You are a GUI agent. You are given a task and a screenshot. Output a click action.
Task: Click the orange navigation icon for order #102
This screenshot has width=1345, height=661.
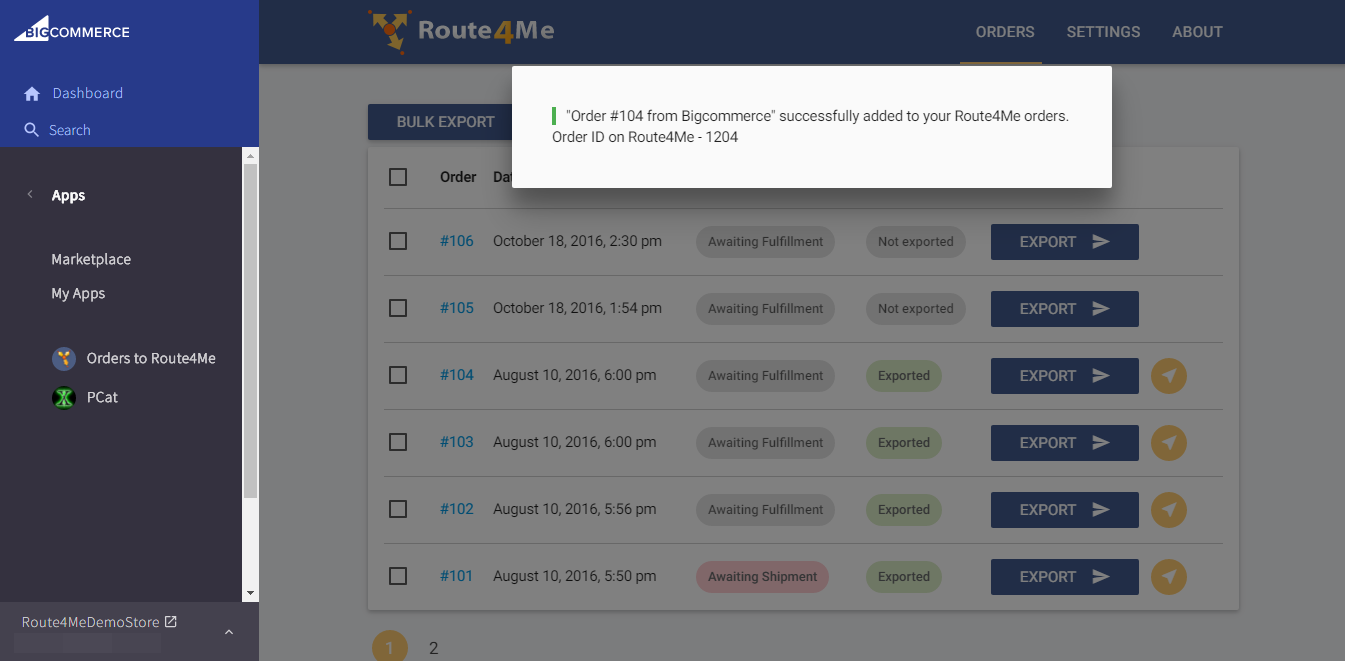pyautogui.click(x=1169, y=510)
